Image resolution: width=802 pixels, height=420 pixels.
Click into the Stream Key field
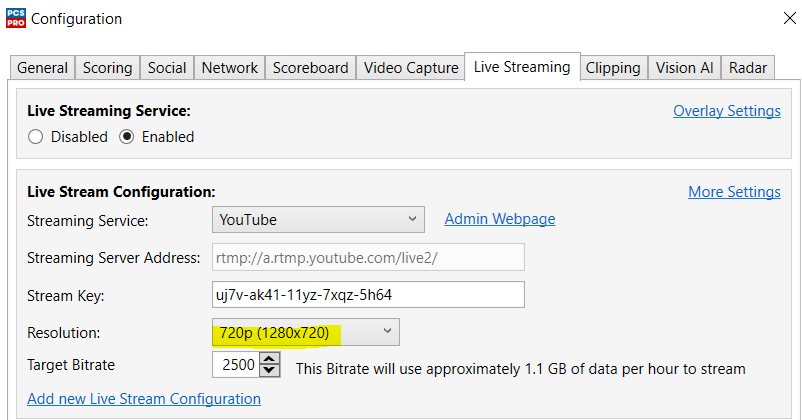point(368,295)
